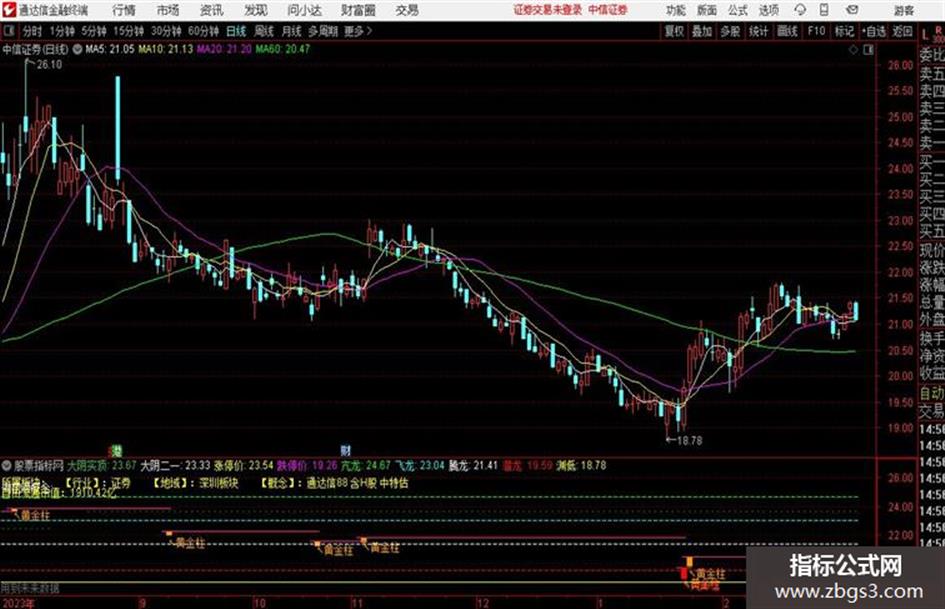945x609 pixels.
Task: Click the diamond icon at chart top-right
Action: (x=853, y=50)
